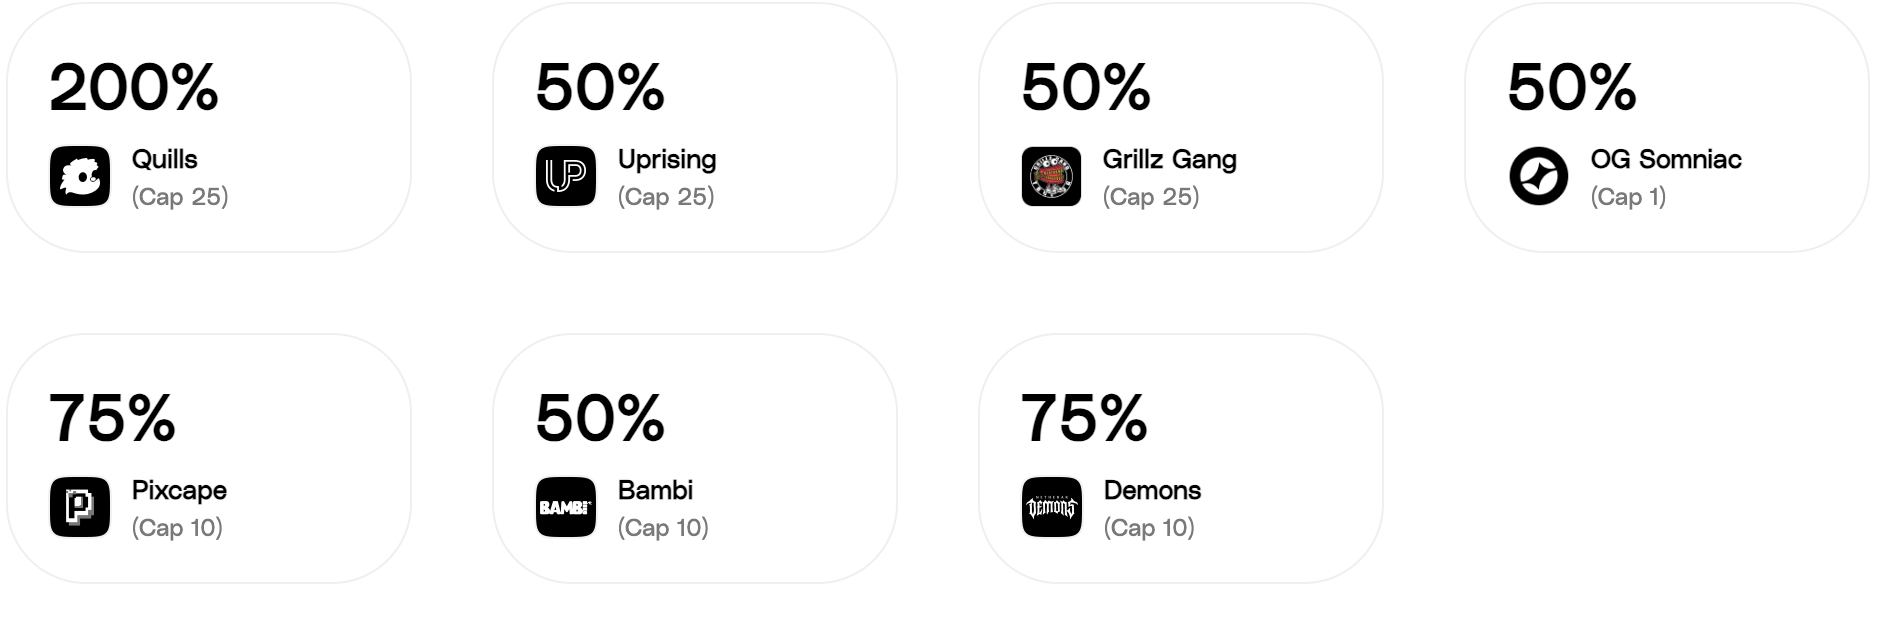The width and height of the screenshot is (1892, 620).
Task: Select the OG Somniac label
Action: click(x=1666, y=159)
